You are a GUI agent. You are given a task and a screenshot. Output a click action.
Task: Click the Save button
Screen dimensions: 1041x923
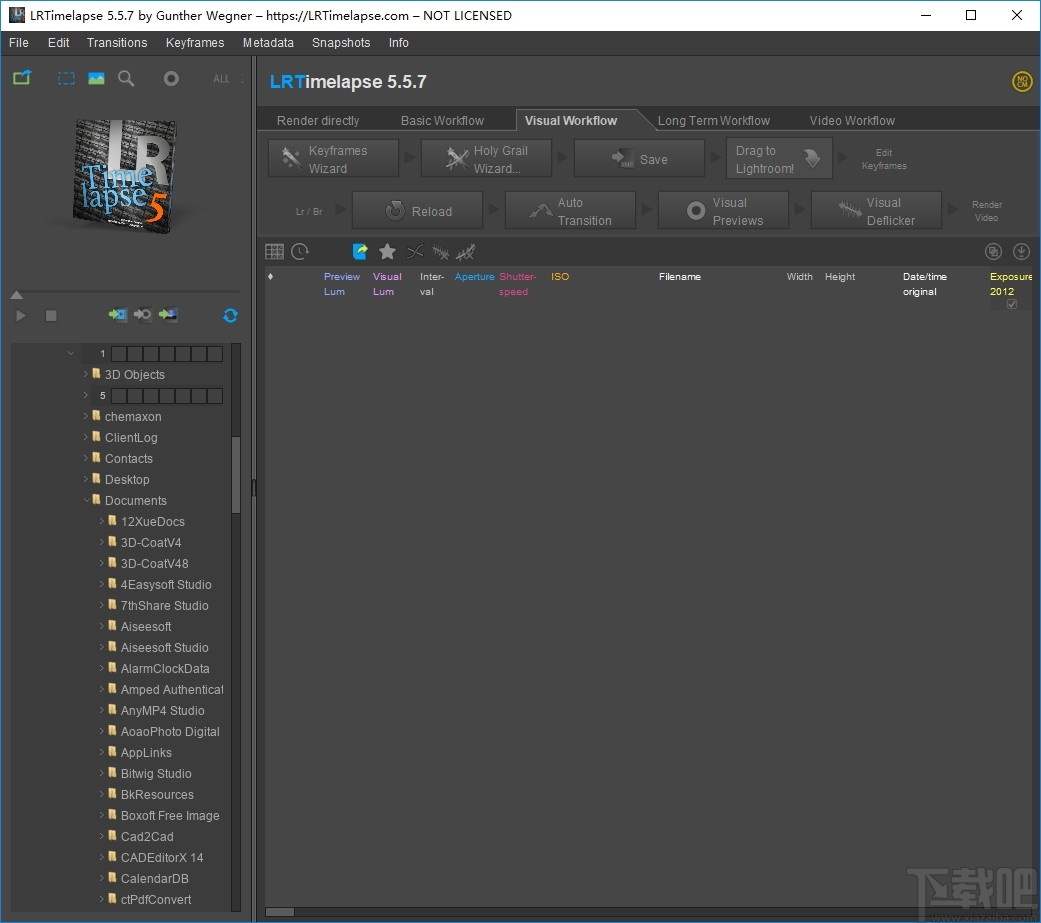click(x=639, y=159)
